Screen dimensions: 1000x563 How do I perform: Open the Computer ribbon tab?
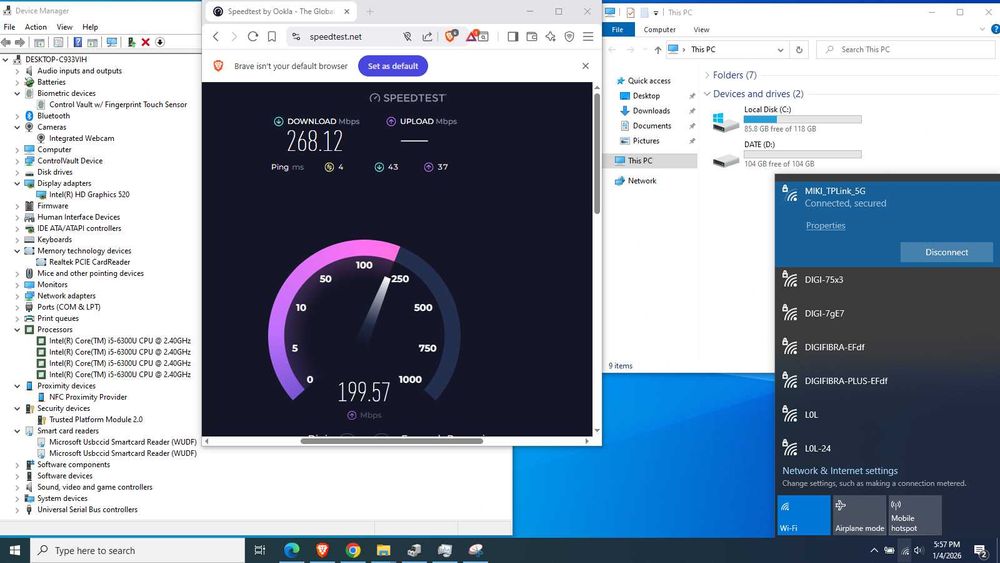(x=659, y=29)
